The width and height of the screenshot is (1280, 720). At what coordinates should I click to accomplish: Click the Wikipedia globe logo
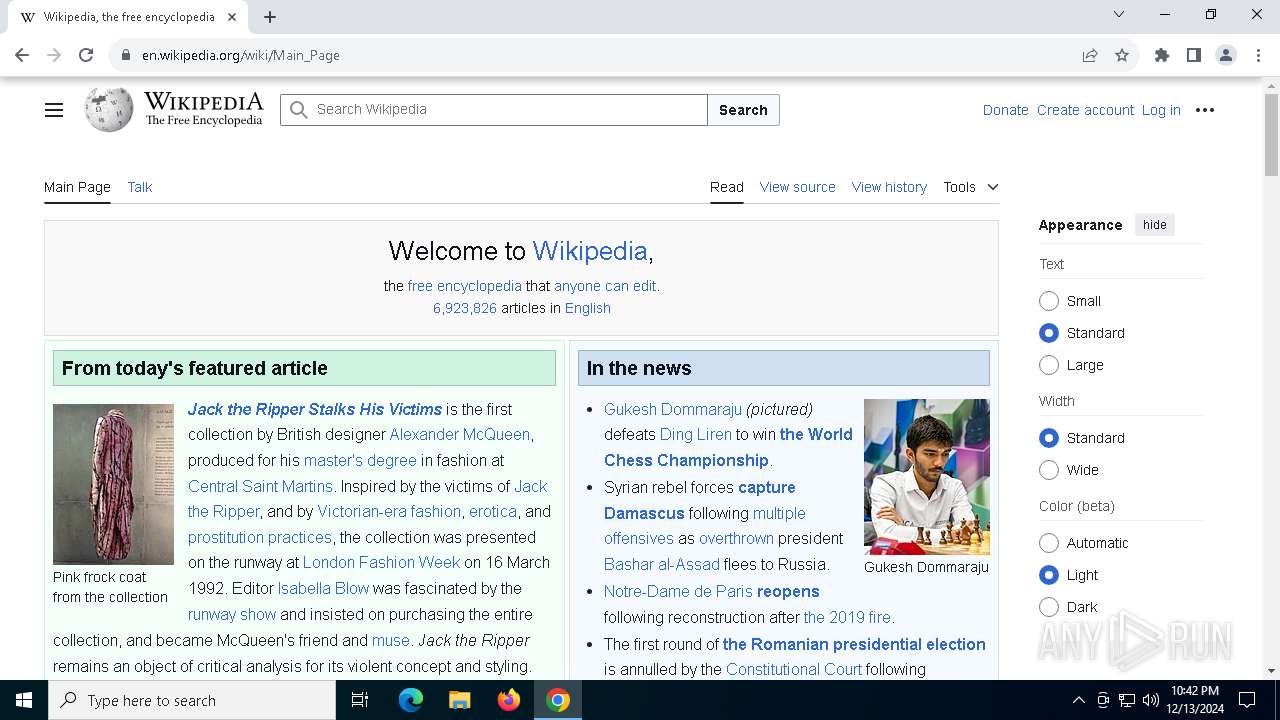click(108, 109)
